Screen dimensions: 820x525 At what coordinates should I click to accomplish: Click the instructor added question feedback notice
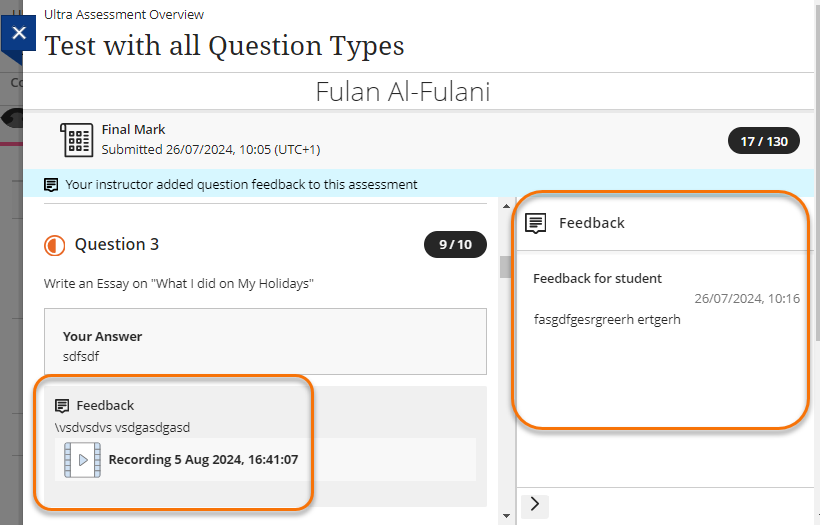[241, 185]
